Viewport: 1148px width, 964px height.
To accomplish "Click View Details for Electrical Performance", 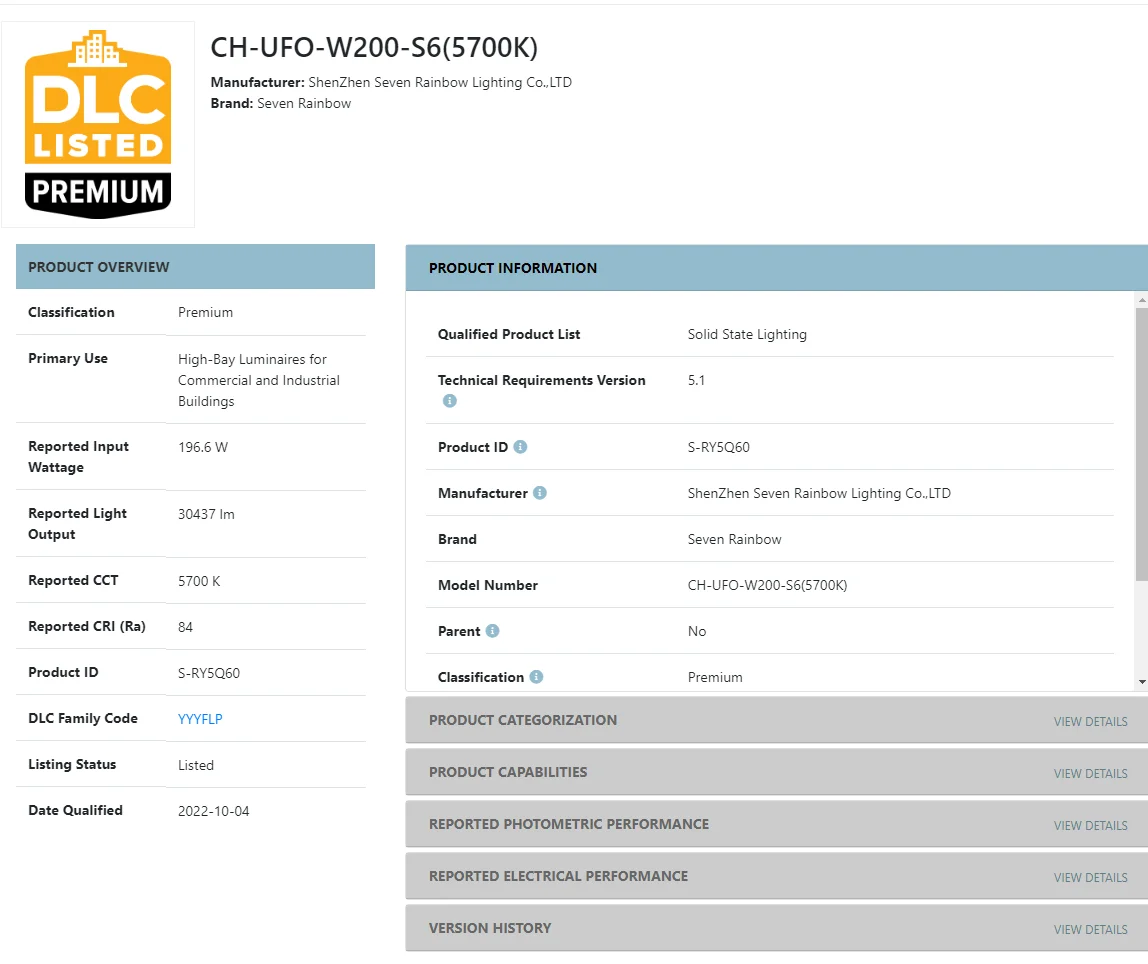I will tap(1090, 877).
